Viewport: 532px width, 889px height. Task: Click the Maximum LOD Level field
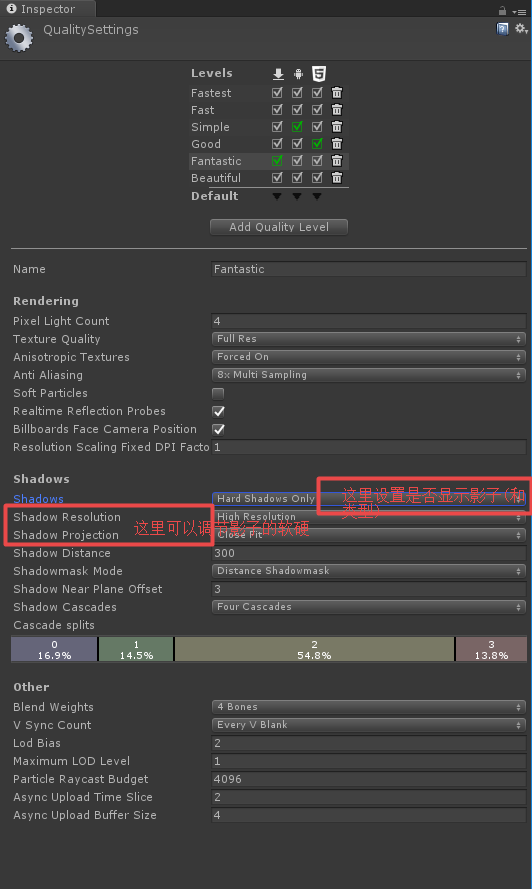click(x=369, y=761)
